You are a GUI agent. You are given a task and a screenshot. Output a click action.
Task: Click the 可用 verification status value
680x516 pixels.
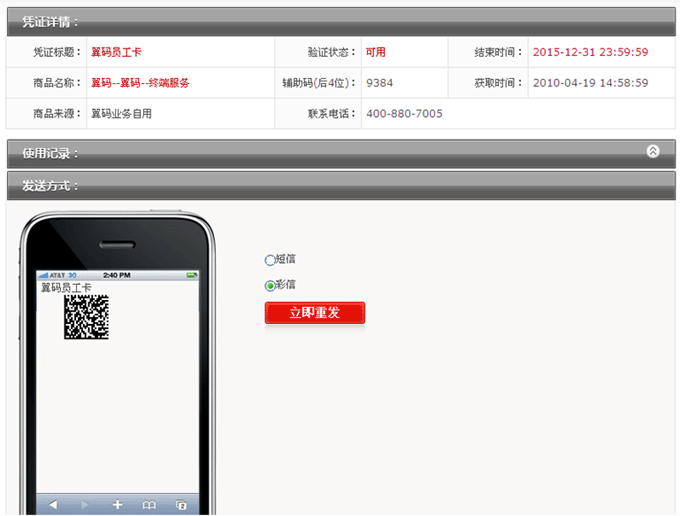click(376, 52)
